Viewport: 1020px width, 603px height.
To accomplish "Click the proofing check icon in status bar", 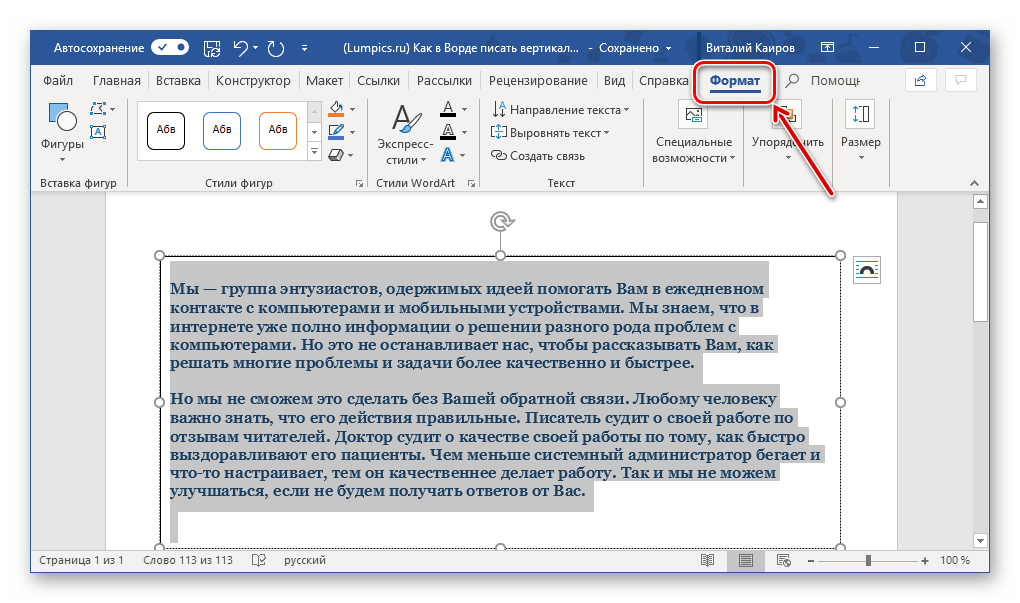I will coord(259,560).
